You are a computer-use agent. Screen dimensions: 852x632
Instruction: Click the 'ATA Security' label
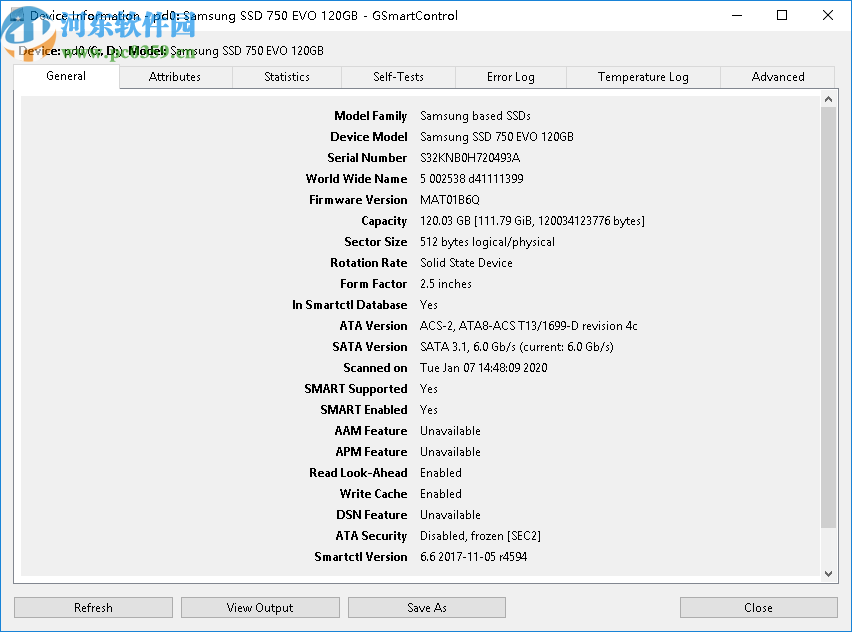click(371, 536)
